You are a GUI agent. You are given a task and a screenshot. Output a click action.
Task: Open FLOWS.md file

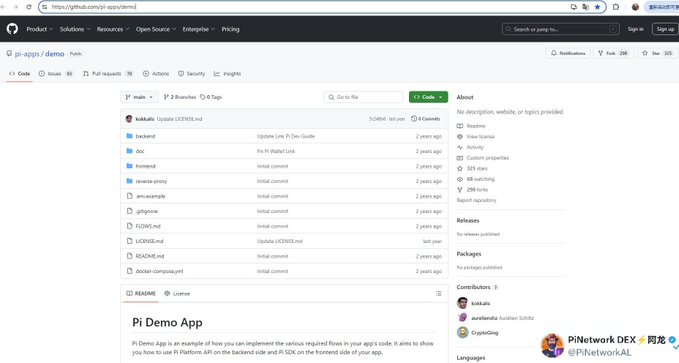(148, 226)
